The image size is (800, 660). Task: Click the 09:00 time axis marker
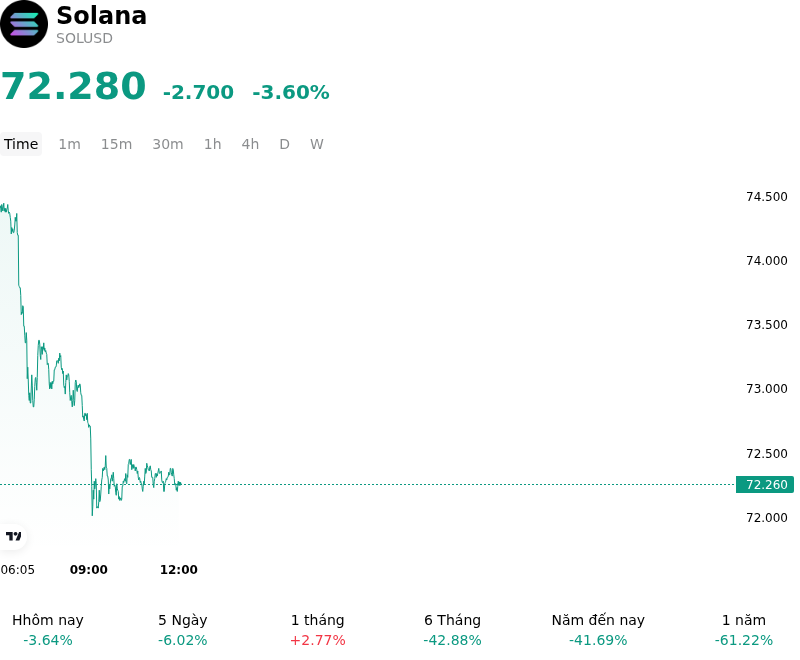point(89,570)
